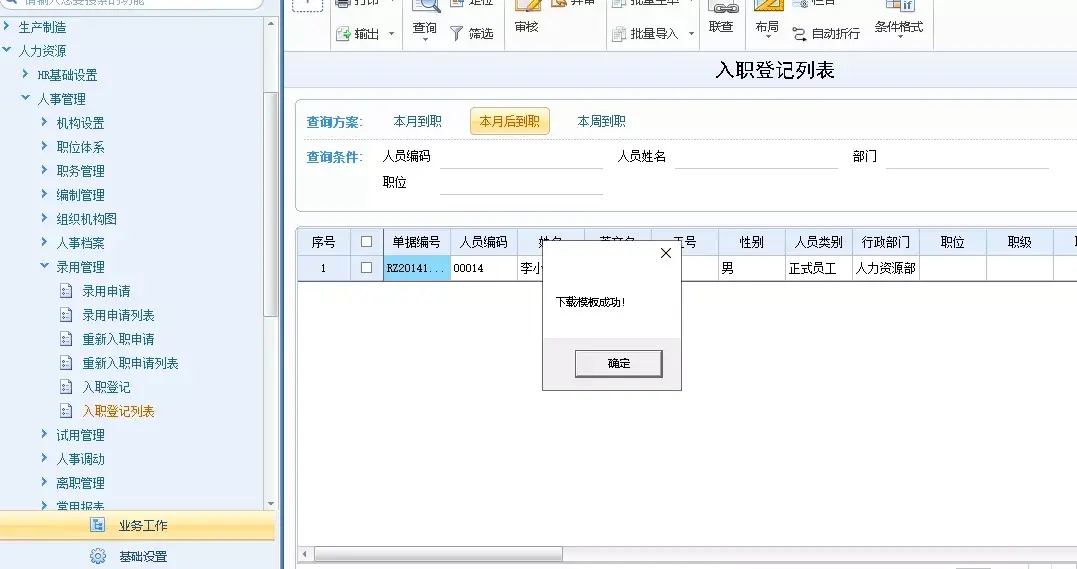Select the 本月到职 query scheme
Viewport: 1077px width, 569px height.
(x=418, y=122)
